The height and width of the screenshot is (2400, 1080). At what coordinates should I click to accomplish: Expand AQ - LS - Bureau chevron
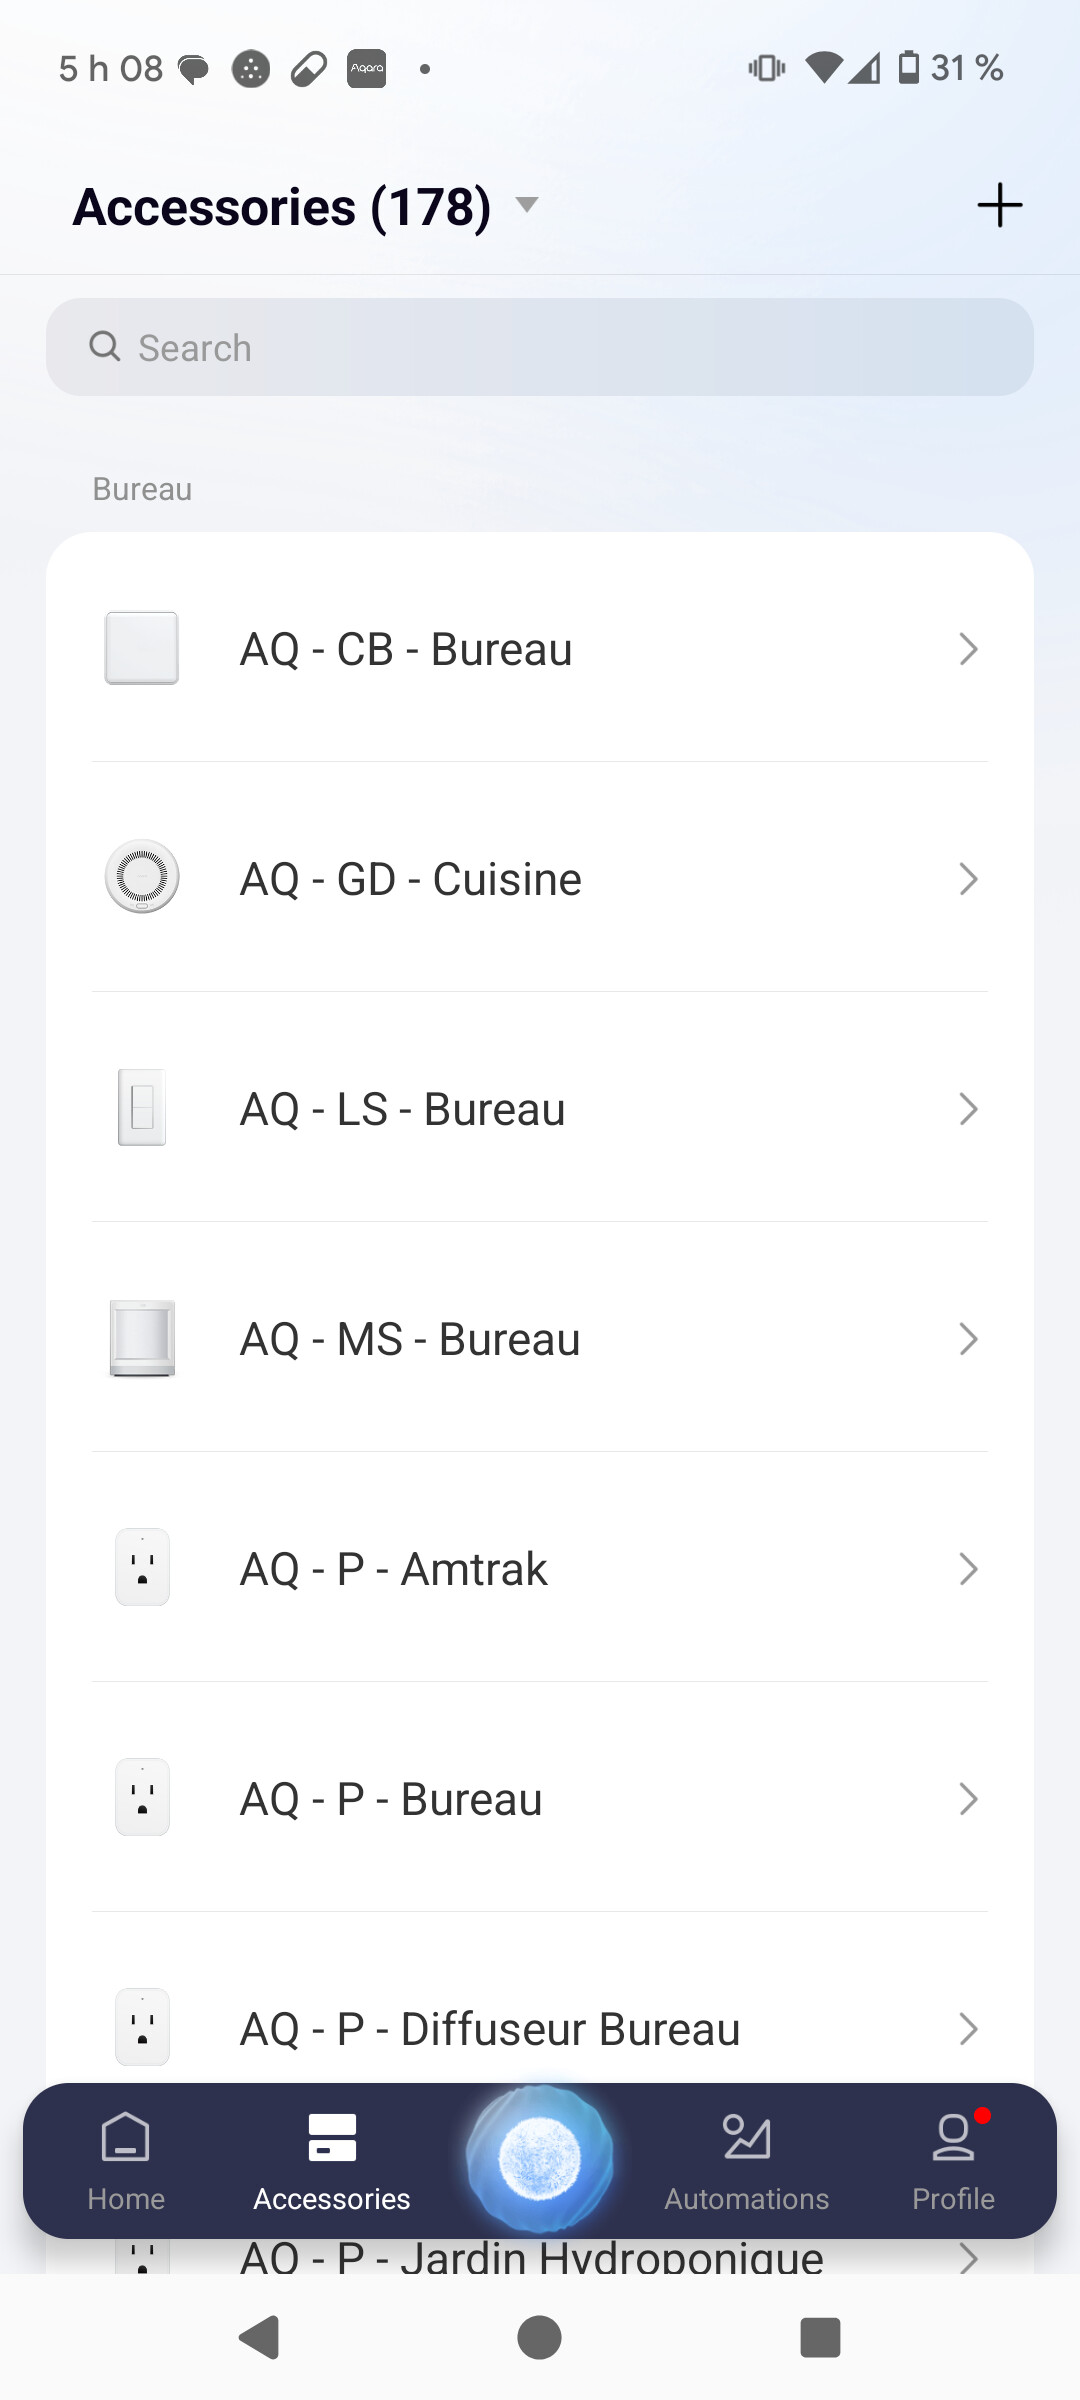[967, 1109]
